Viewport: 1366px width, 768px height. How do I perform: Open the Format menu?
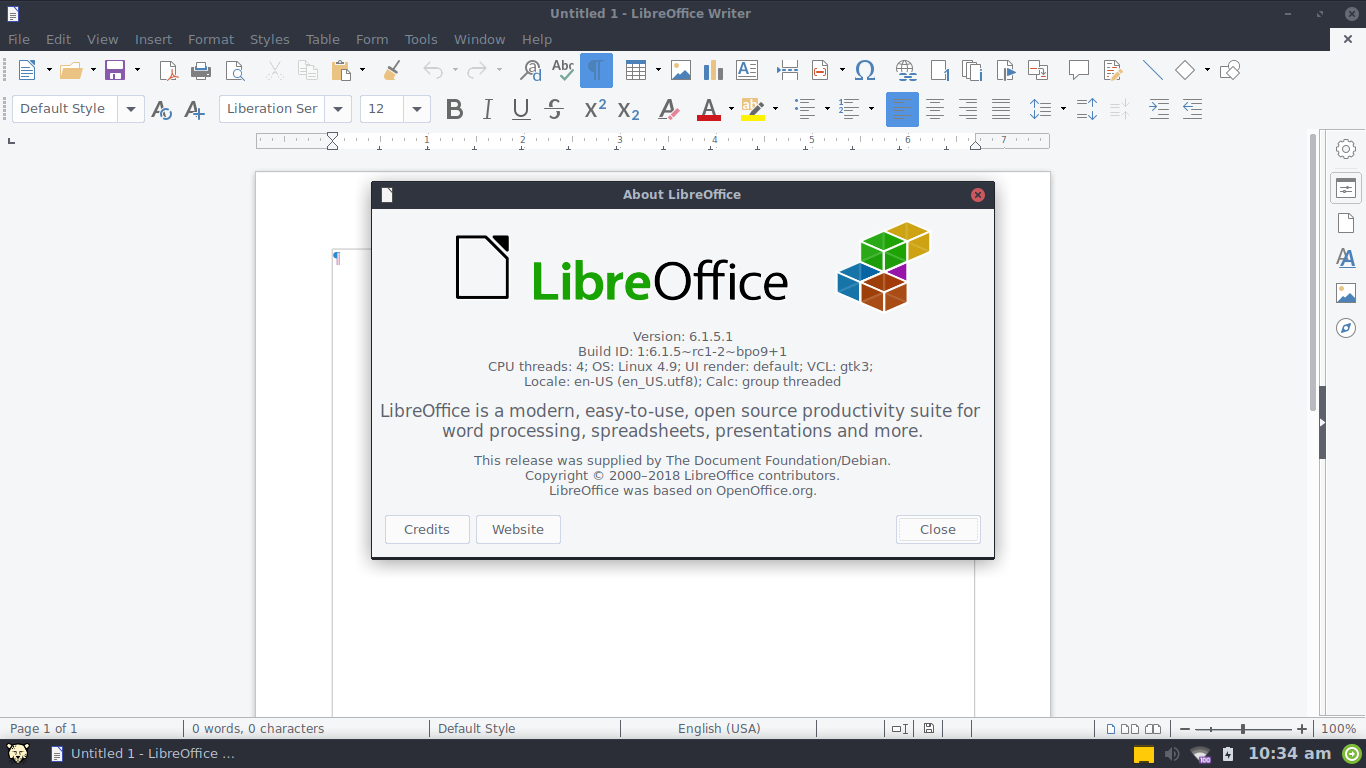click(211, 39)
